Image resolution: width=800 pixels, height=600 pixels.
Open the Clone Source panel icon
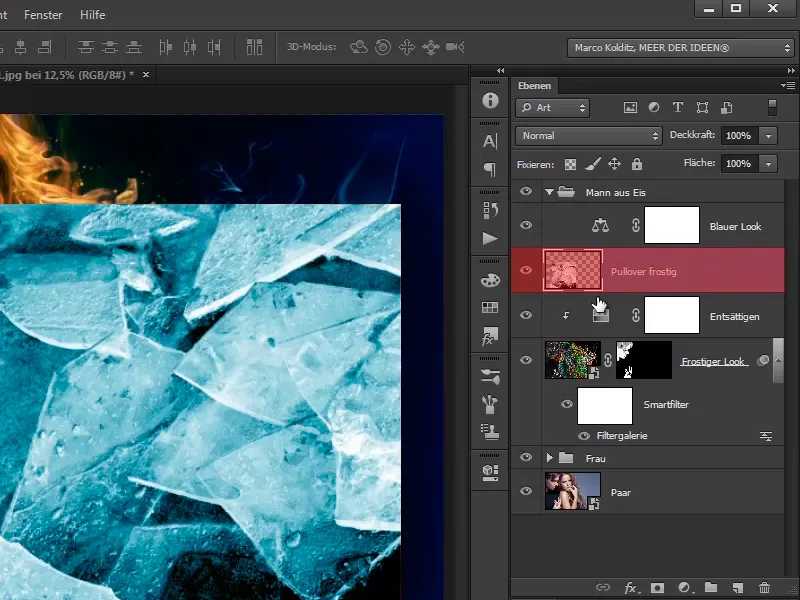tap(490, 432)
